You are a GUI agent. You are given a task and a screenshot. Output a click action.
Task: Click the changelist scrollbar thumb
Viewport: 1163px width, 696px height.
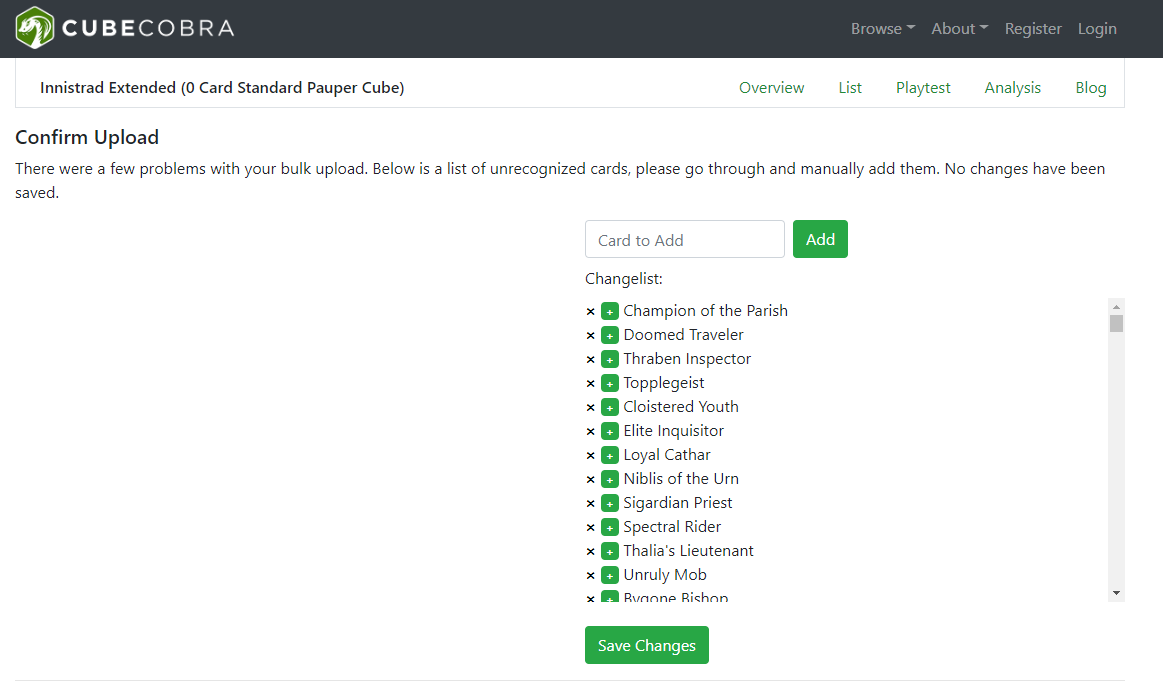(x=1116, y=324)
